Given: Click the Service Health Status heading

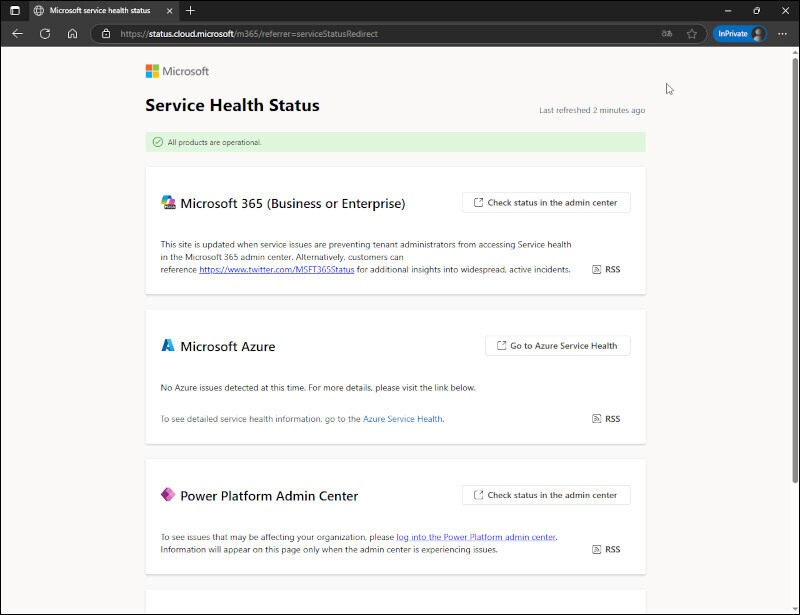Looking at the screenshot, I should pos(233,105).
